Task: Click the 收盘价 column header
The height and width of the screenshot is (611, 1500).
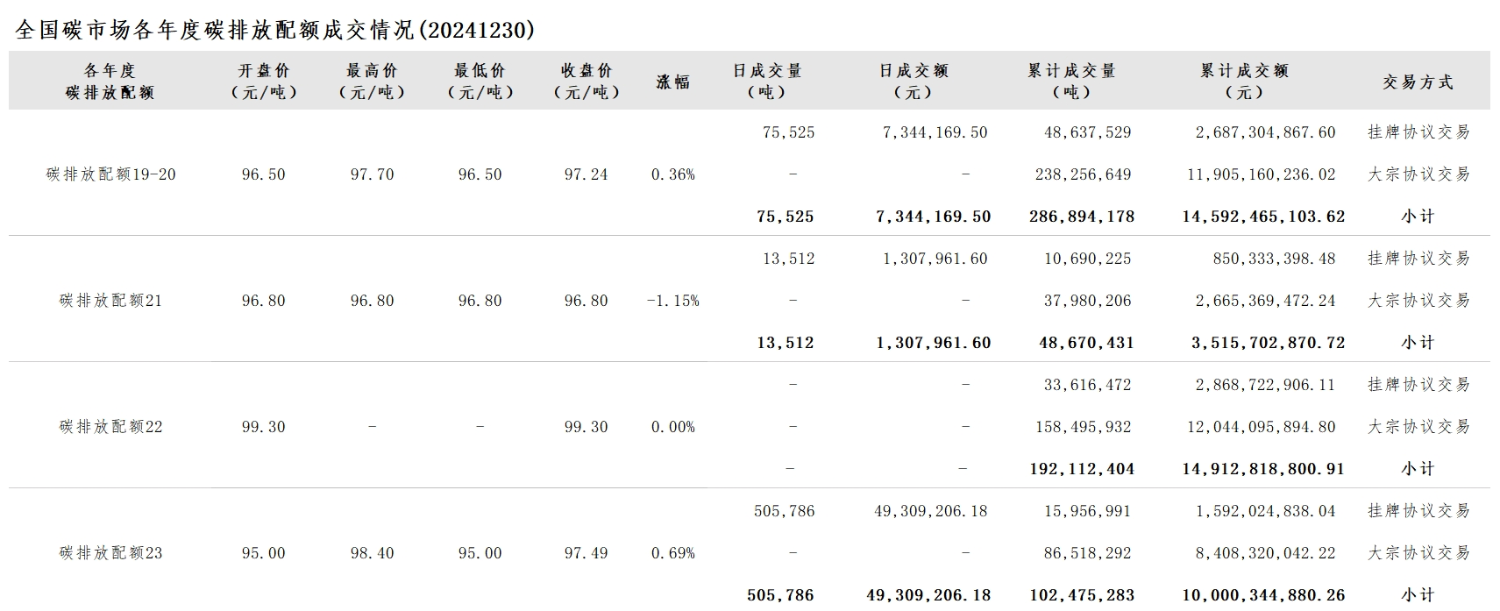Action: click(586, 81)
